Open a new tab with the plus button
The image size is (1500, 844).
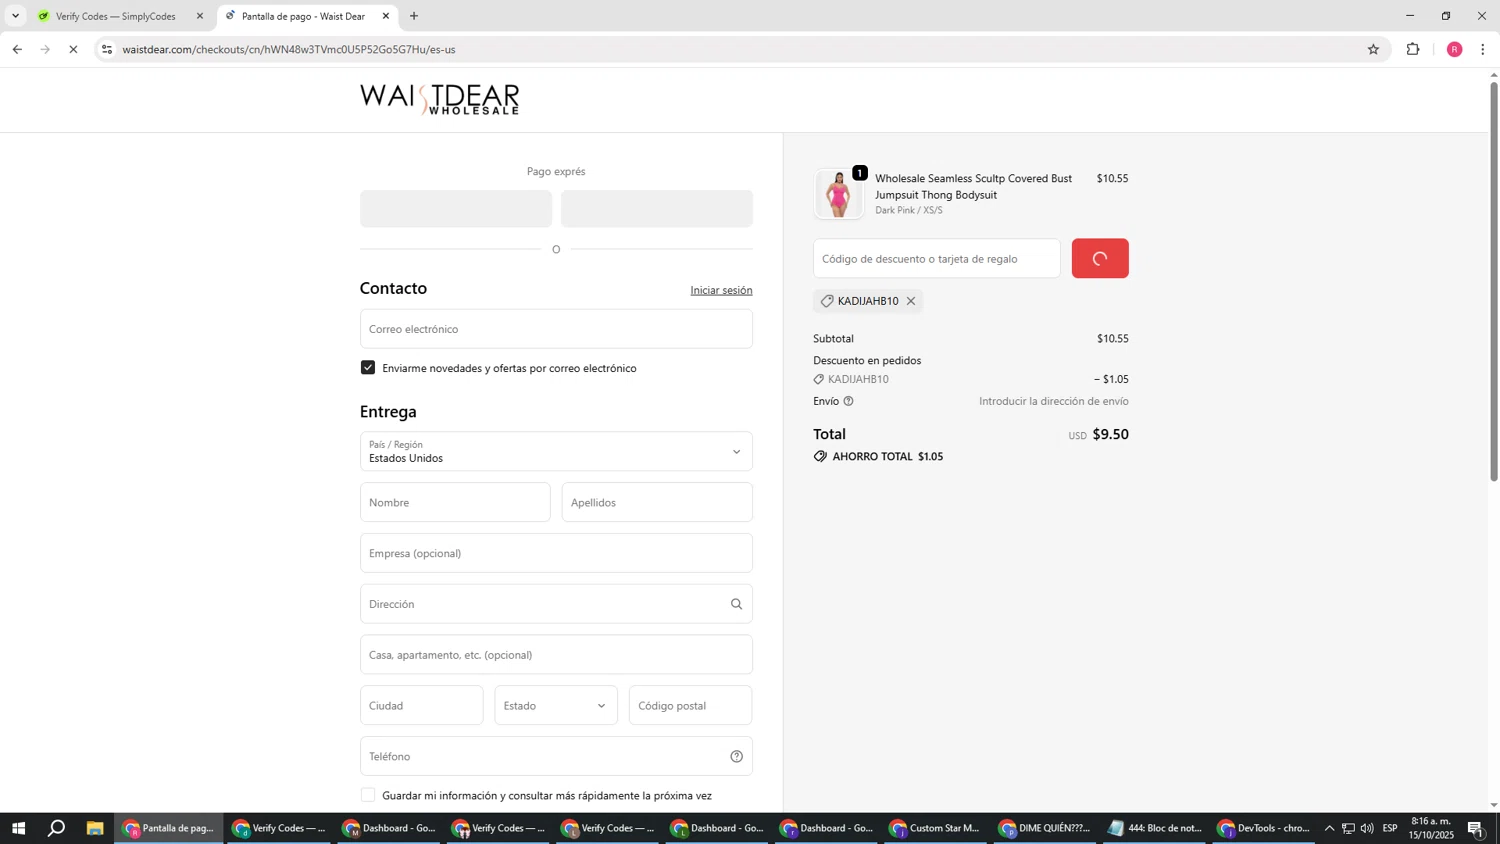click(414, 16)
